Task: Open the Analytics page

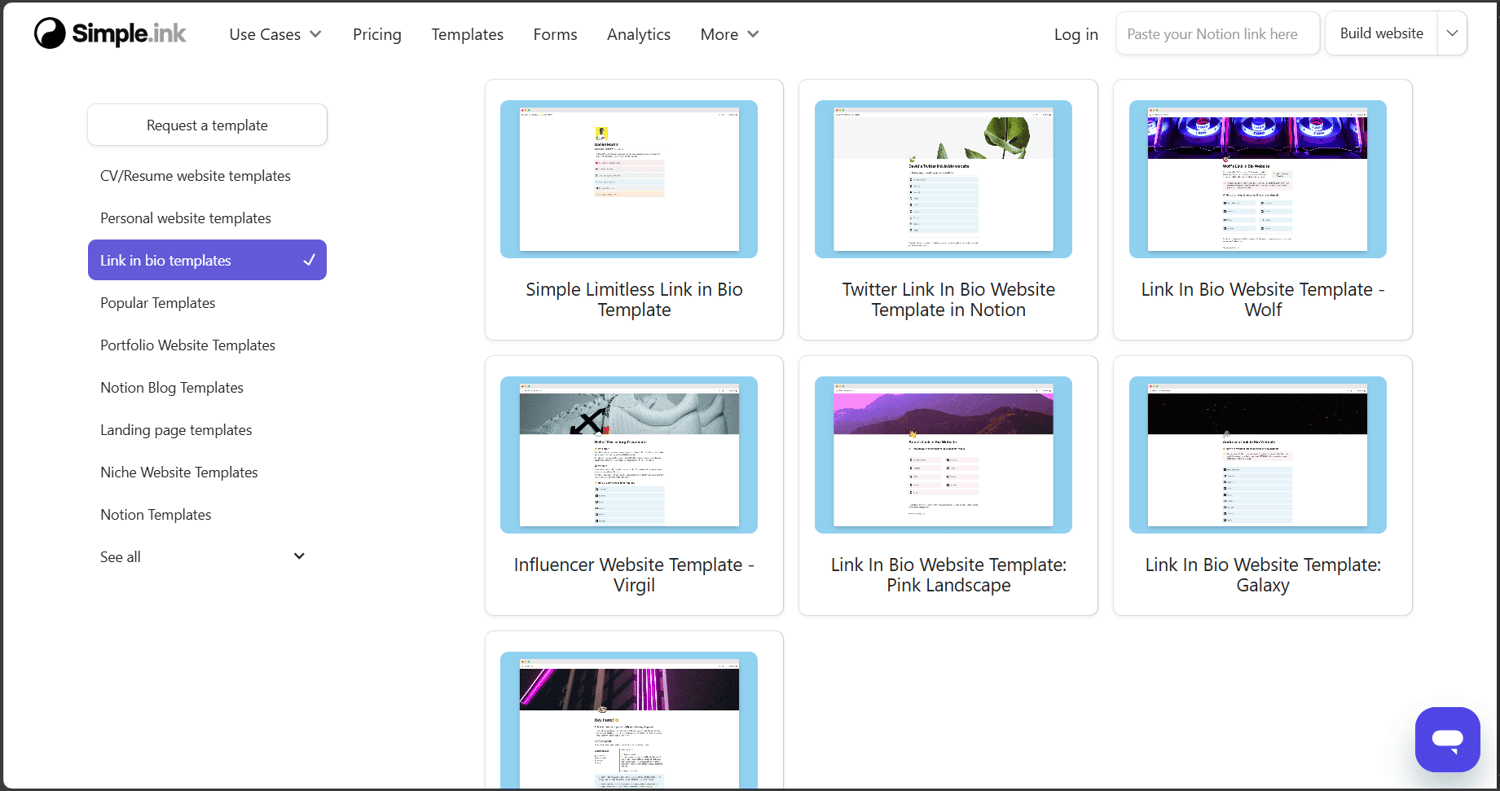Action: click(x=639, y=34)
